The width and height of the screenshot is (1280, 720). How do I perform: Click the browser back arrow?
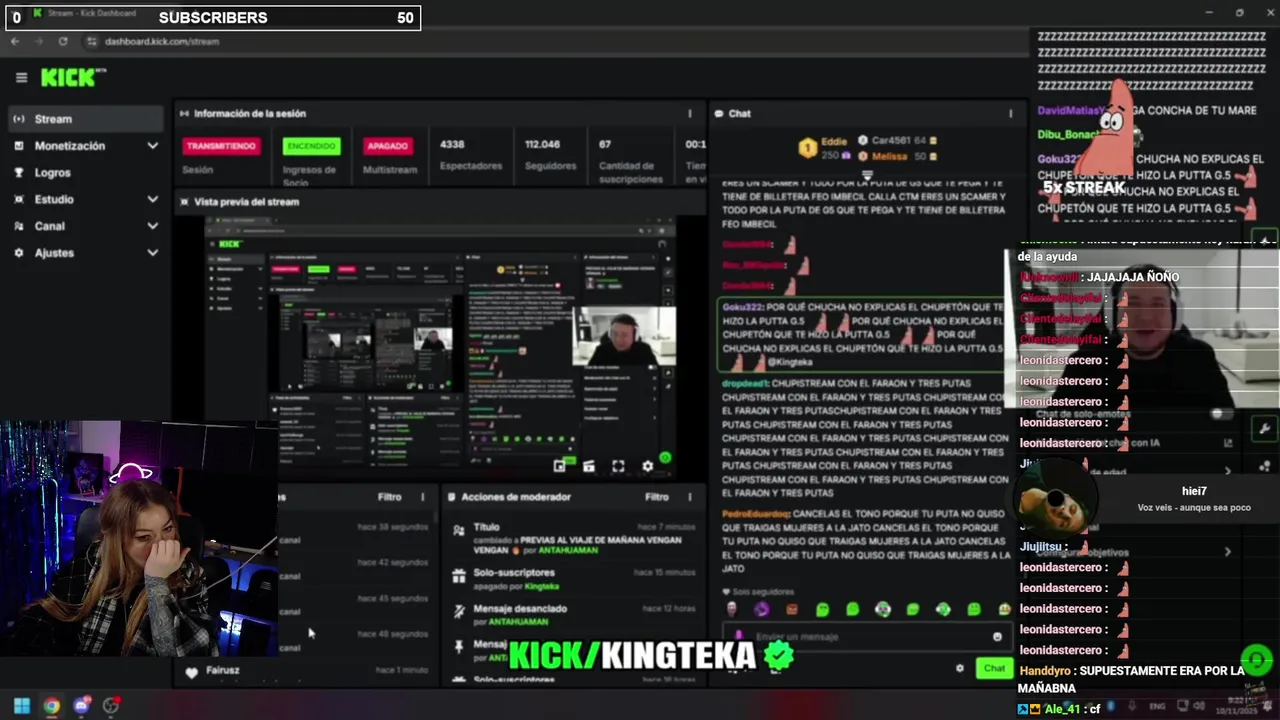point(15,41)
